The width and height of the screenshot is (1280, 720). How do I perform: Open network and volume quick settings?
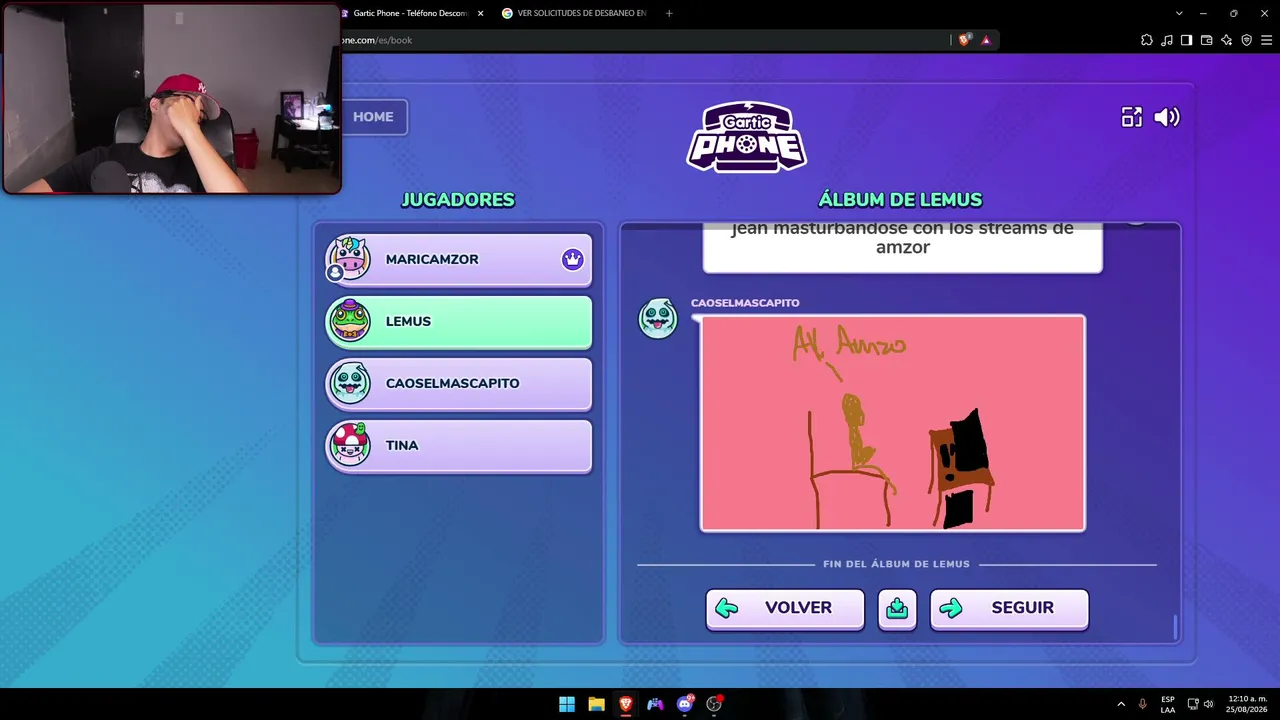1200,704
